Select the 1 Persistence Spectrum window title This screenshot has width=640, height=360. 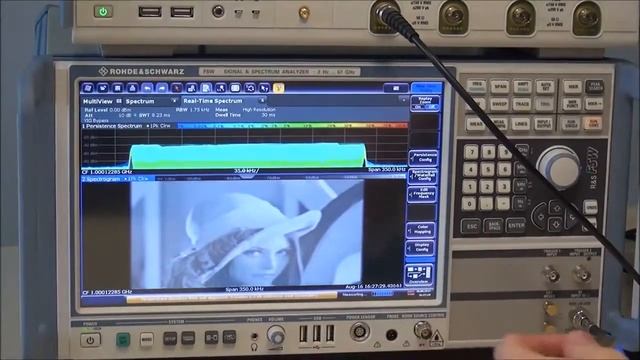point(112,126)
